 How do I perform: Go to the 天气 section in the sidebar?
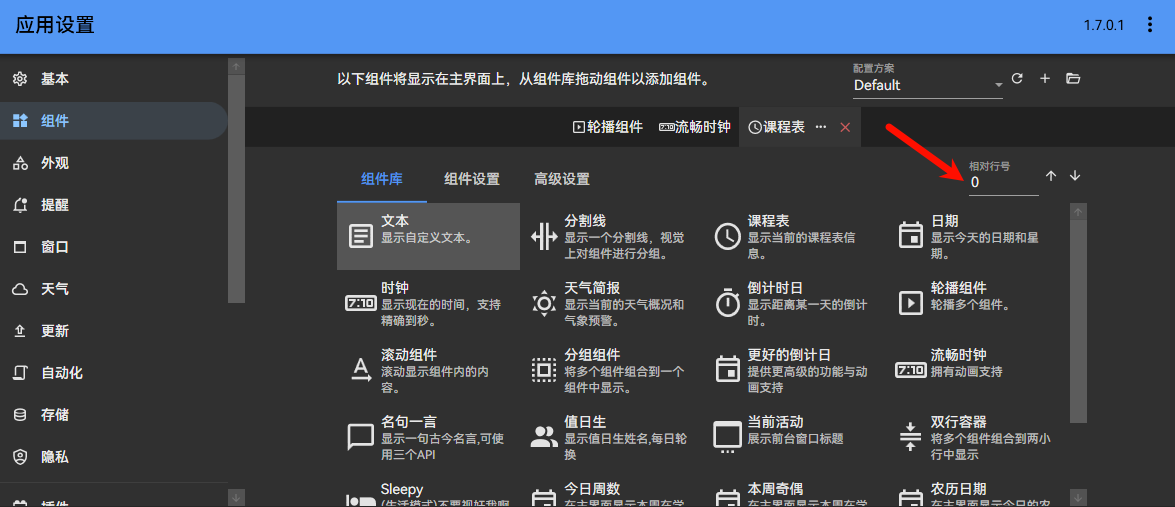(55, 289)
